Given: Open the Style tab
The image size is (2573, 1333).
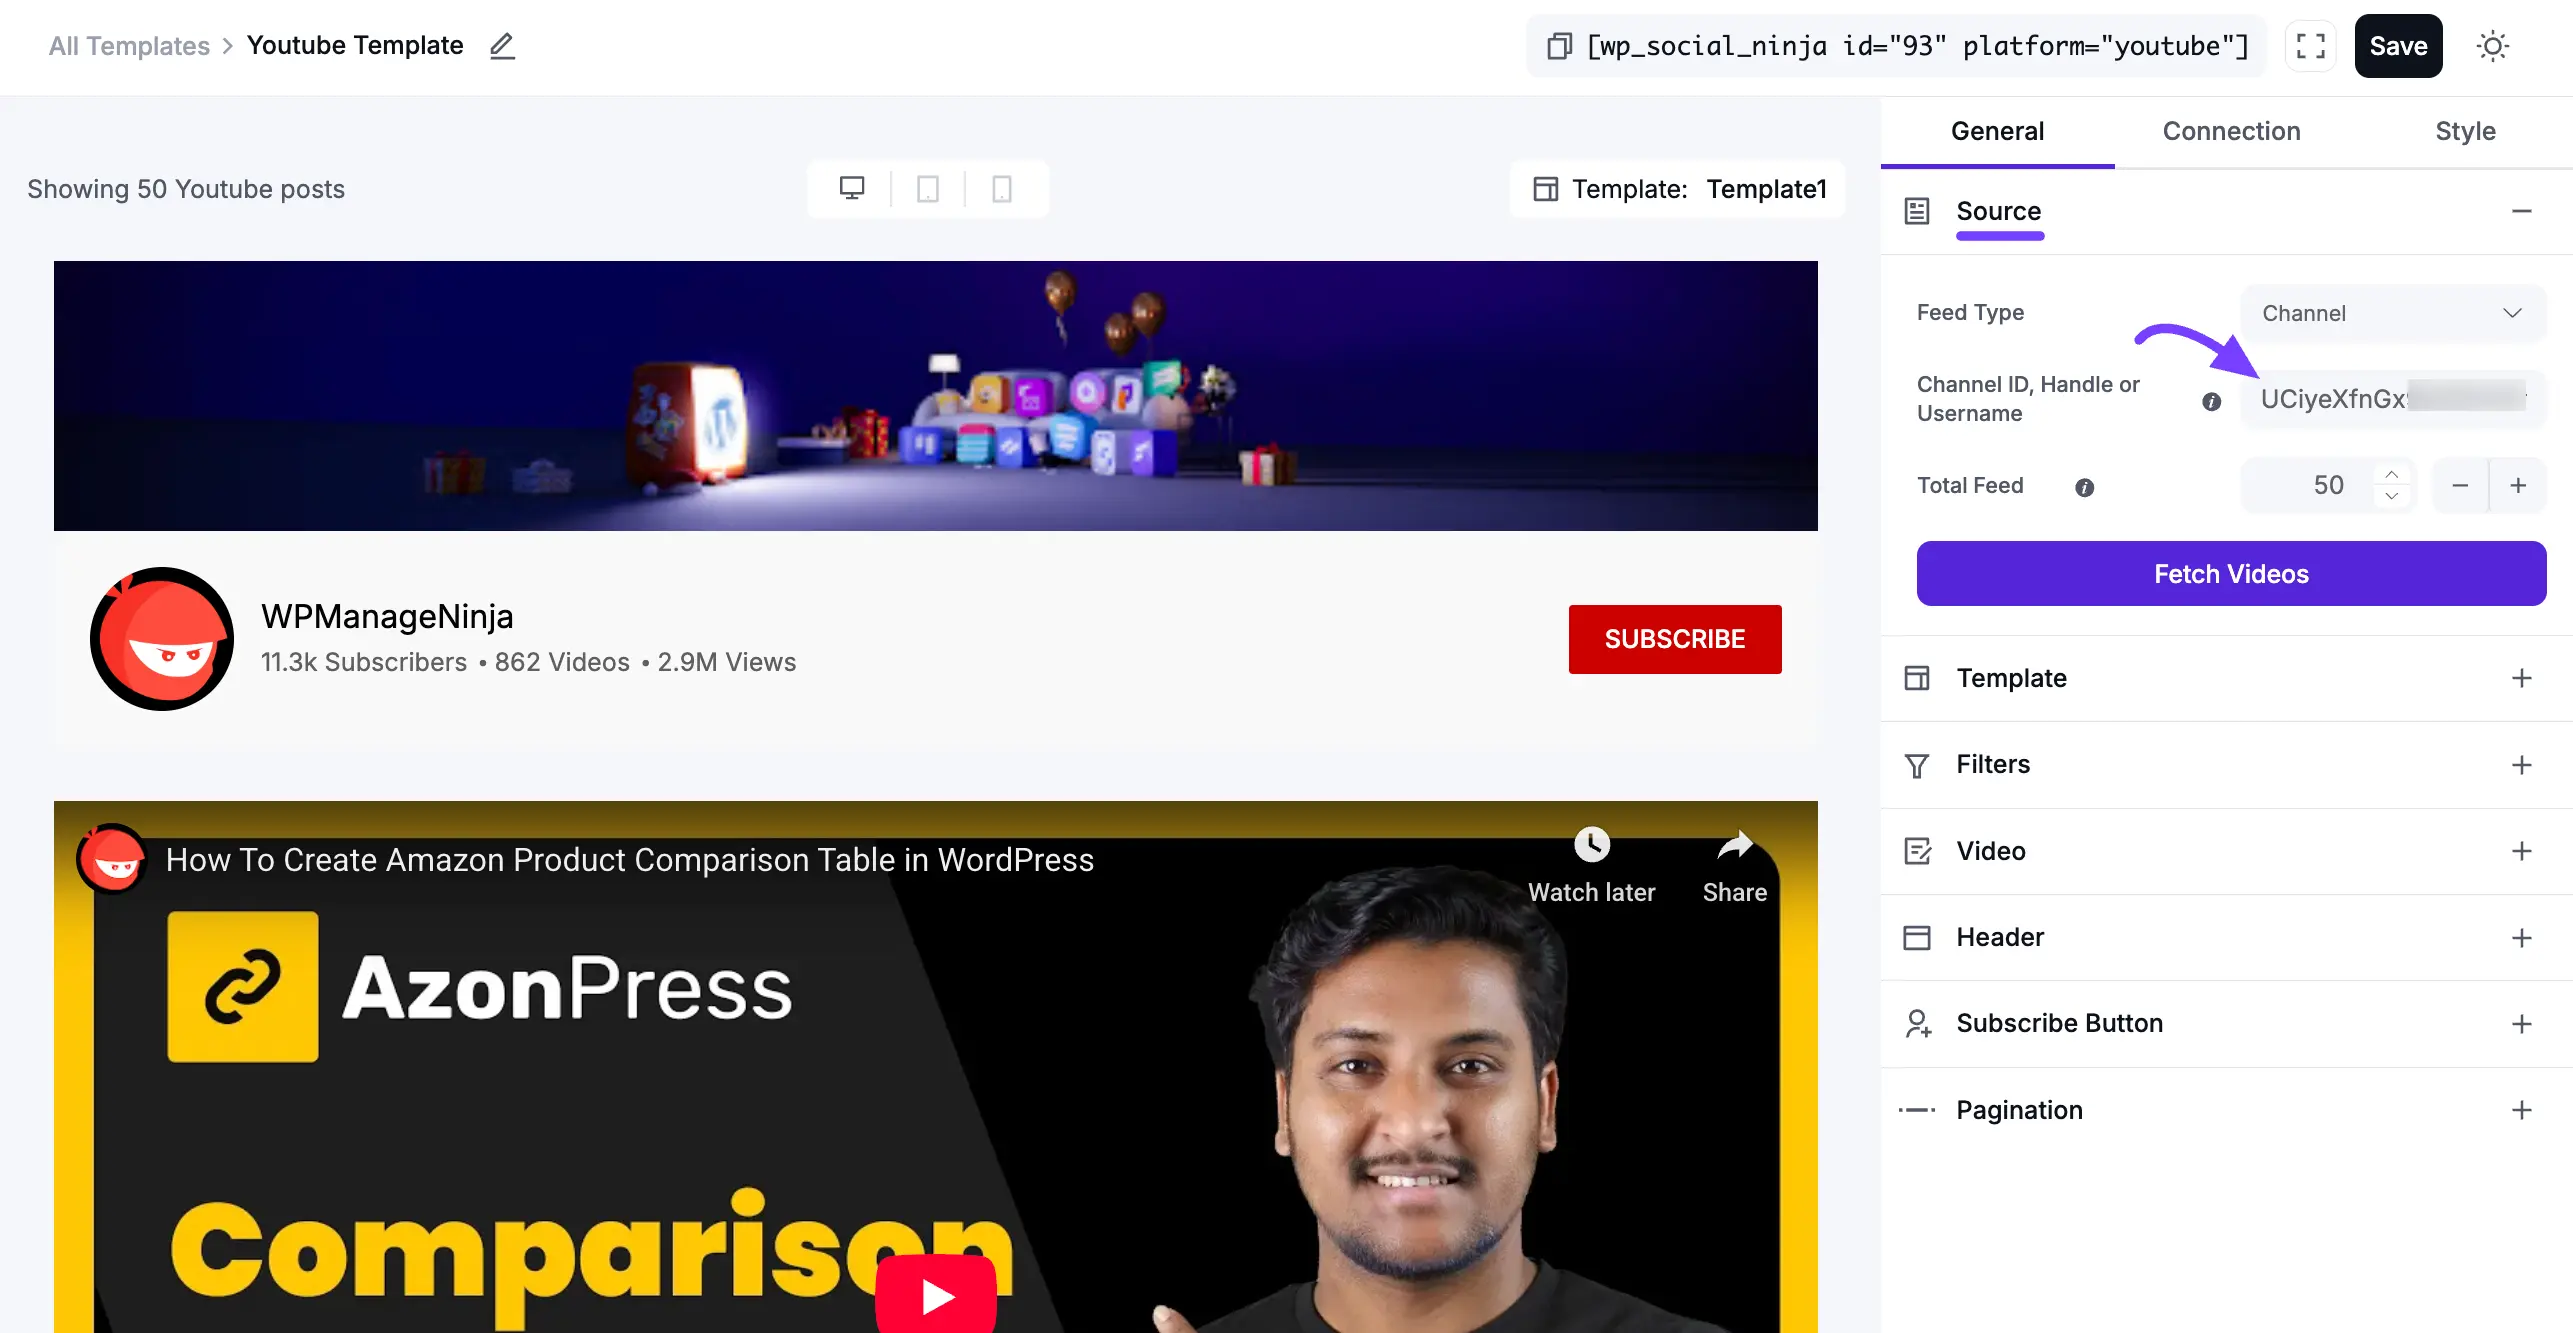Looking at the screenshot, I should [2464, 131].
